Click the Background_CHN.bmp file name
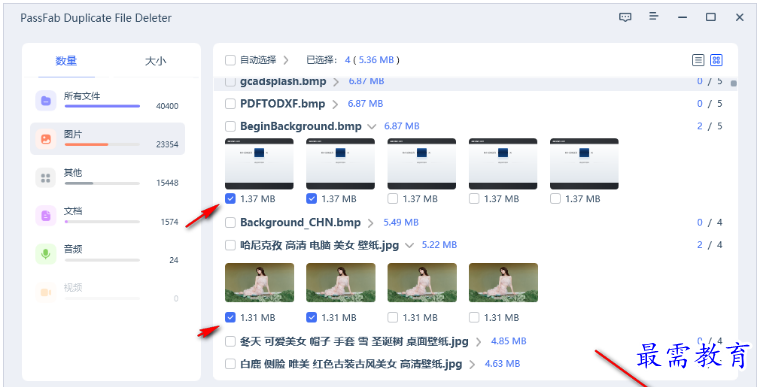 pyautogui.click(x=300, y=223)
